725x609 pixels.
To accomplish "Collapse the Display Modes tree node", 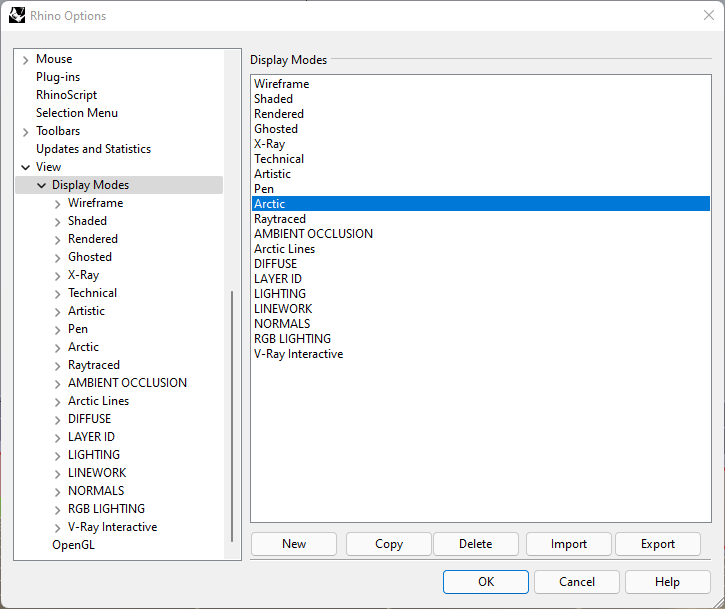I will point(41,186).
